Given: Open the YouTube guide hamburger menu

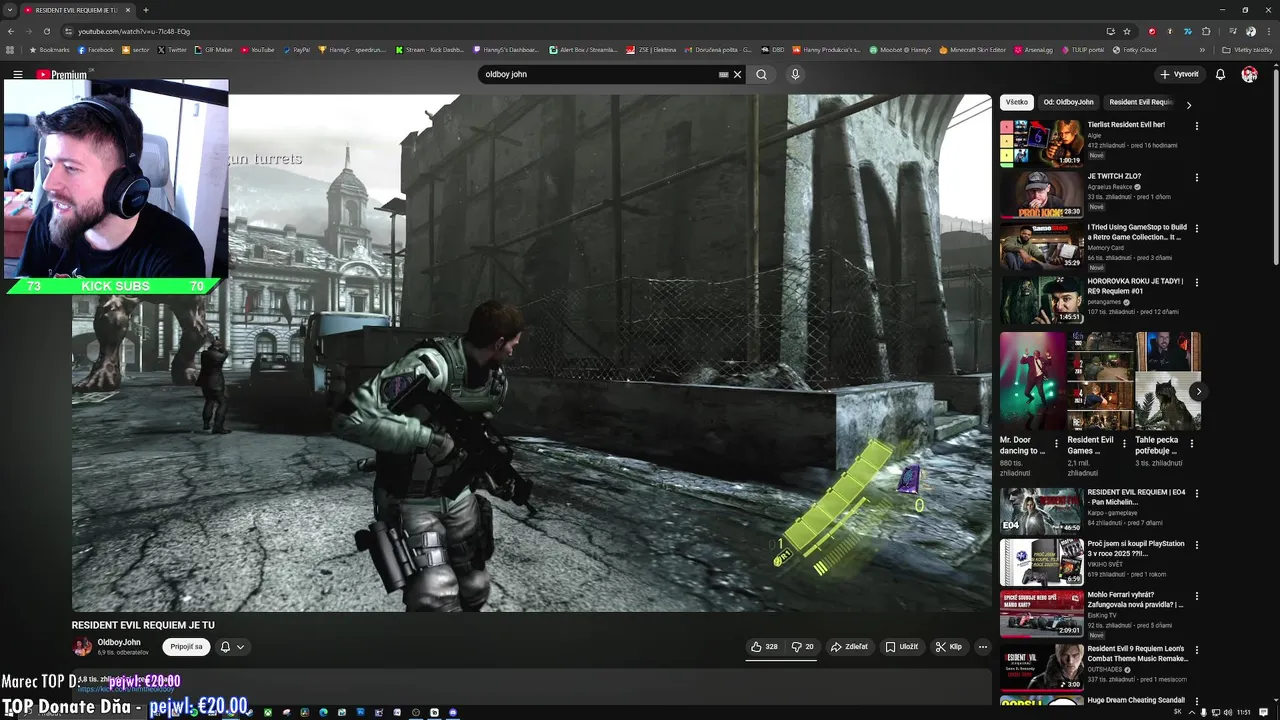Looking at the screenshot, I should 18,74.
